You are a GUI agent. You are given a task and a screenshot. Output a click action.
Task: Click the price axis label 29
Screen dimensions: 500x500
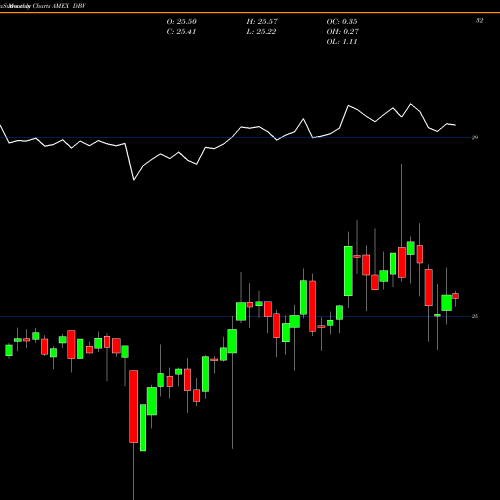[475, 137]
